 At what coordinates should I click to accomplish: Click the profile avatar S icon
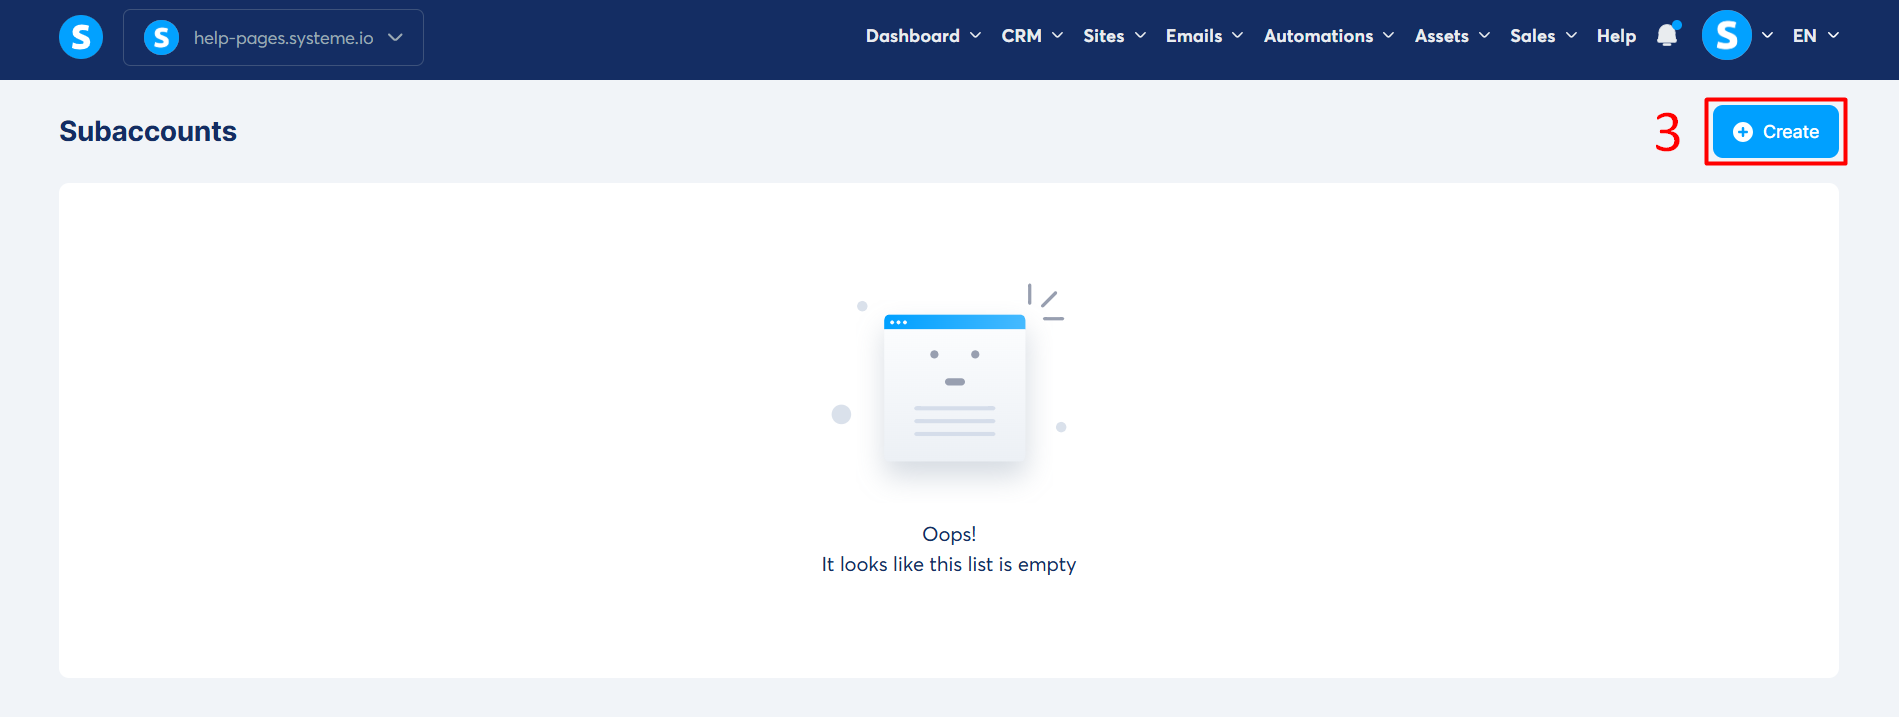[1726, 35]
